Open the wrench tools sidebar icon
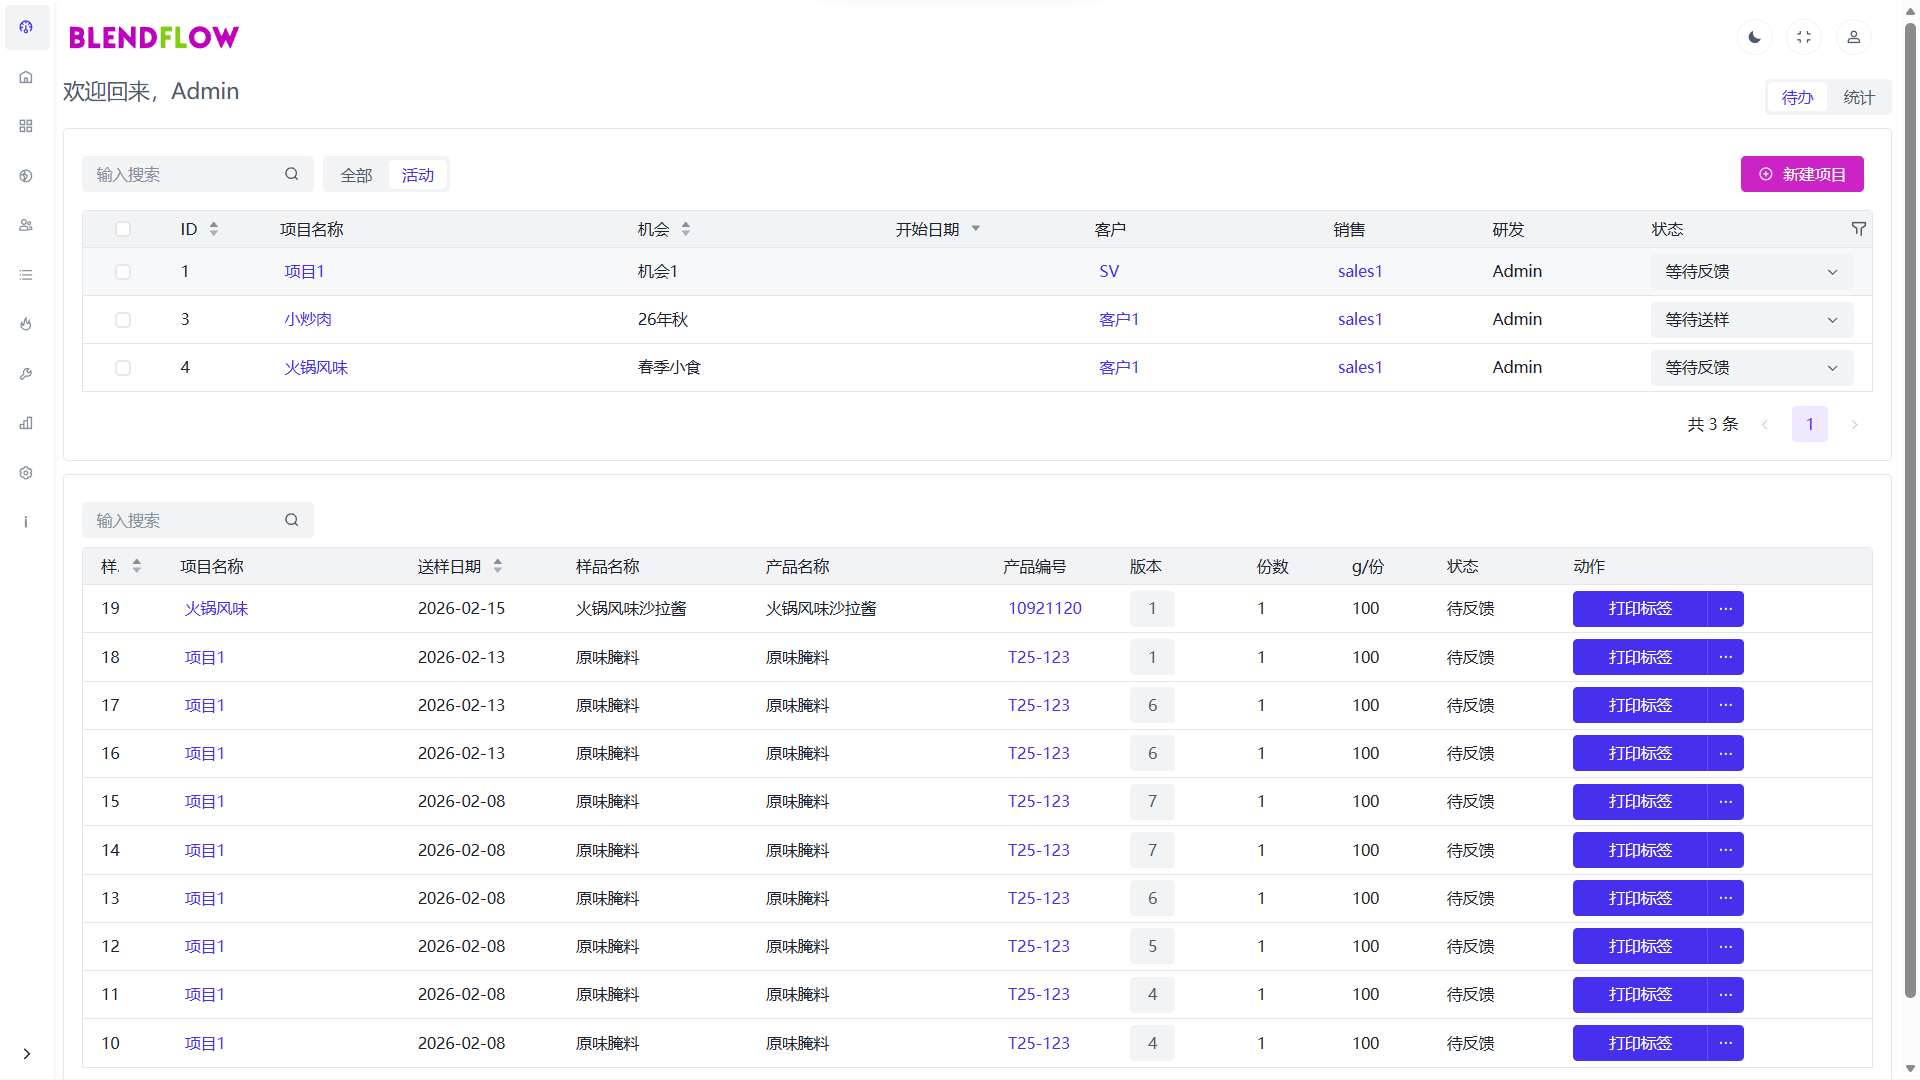 coord(26,374)
